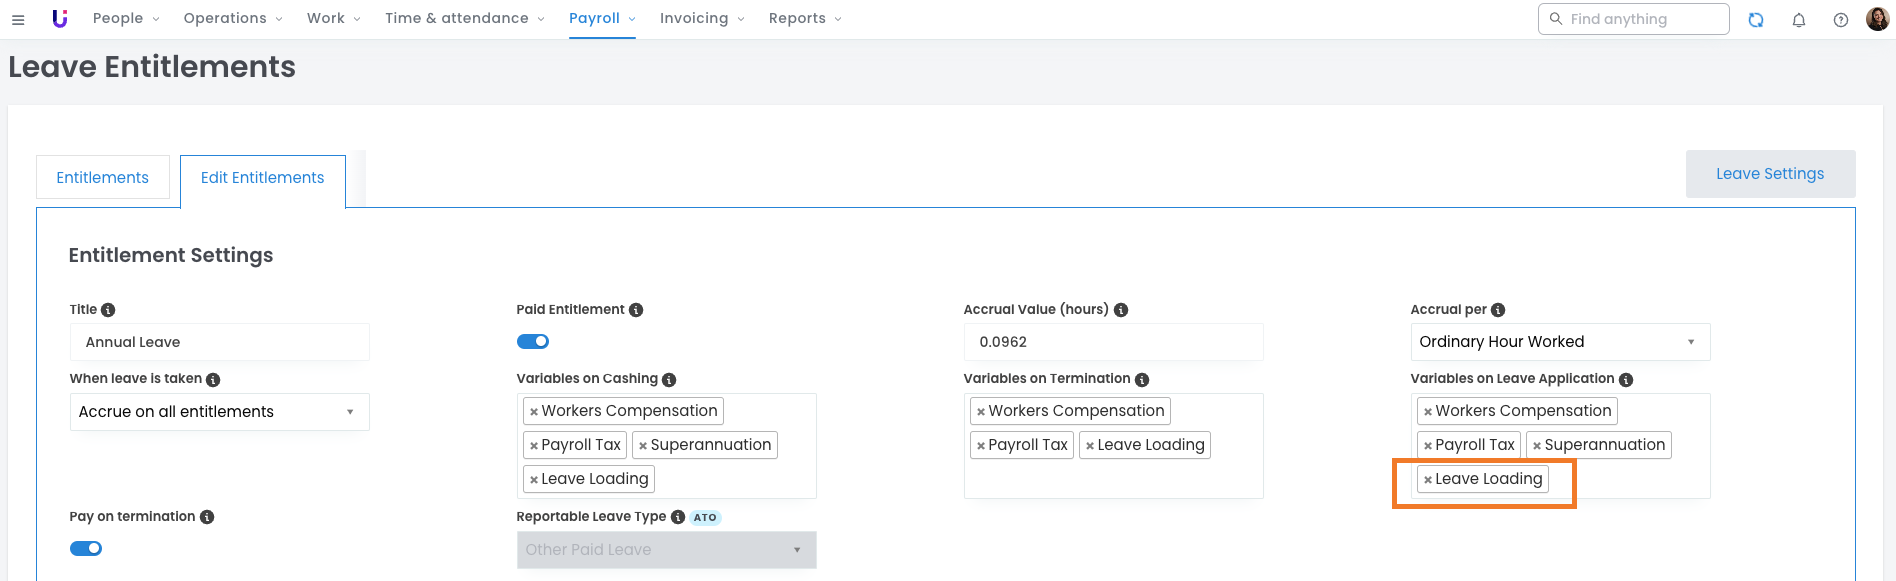Switch to the Entitlements tab

(102, 177)
